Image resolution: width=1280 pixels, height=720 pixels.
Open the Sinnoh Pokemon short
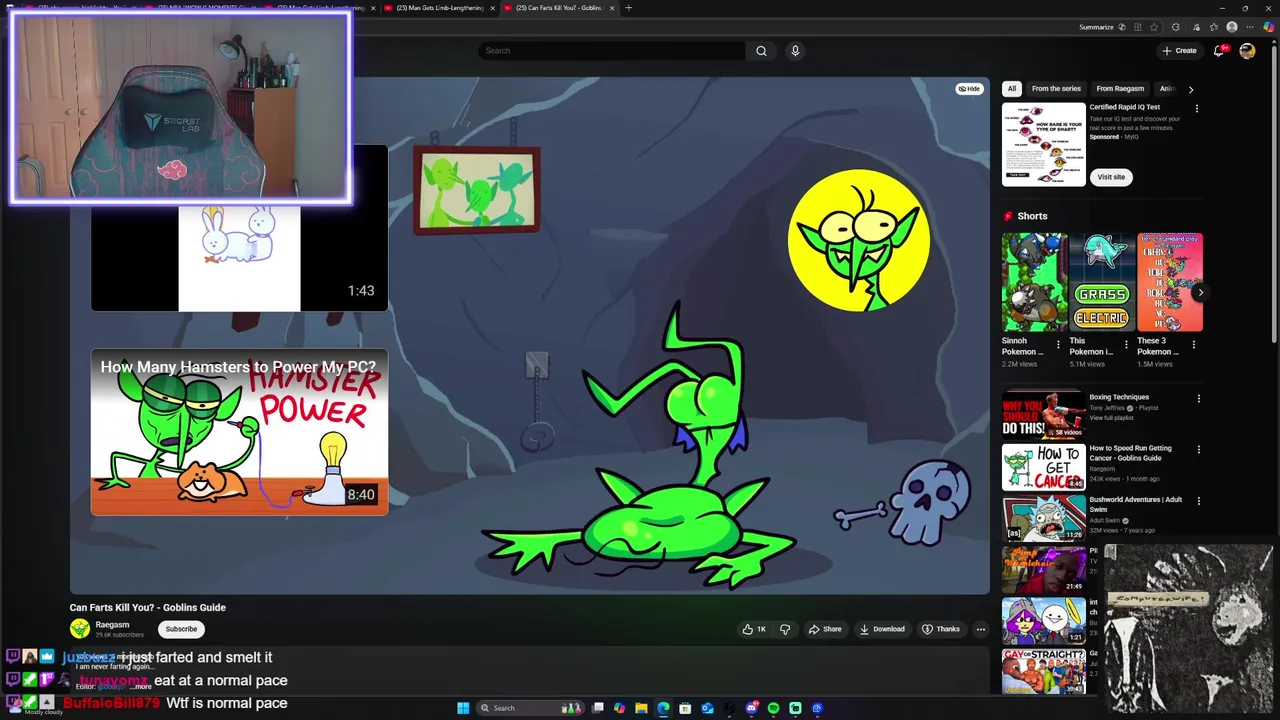point(1035,282)
